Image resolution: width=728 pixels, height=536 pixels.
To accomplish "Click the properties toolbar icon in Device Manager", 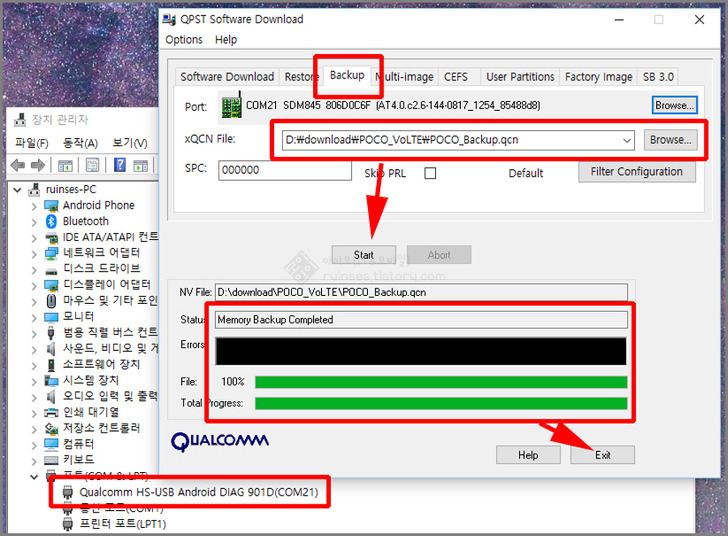I will pyautogui.click(x=92, y=165).
